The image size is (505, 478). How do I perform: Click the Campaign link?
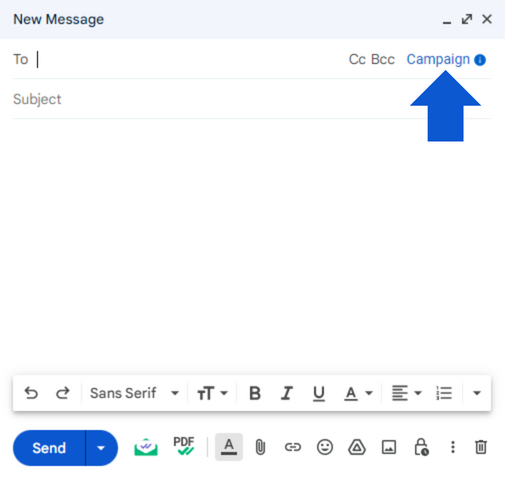tap(438, 60)
